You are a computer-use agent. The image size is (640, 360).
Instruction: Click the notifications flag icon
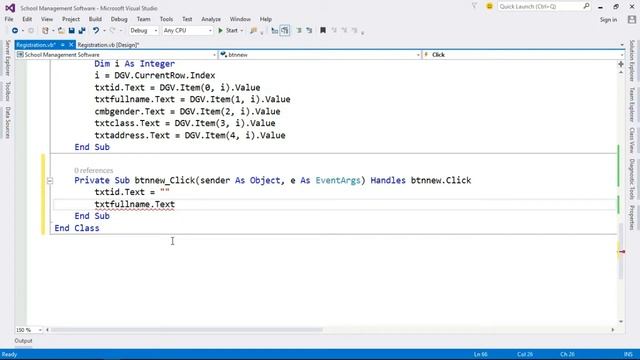pyautogui.click(x=474, y=6)
